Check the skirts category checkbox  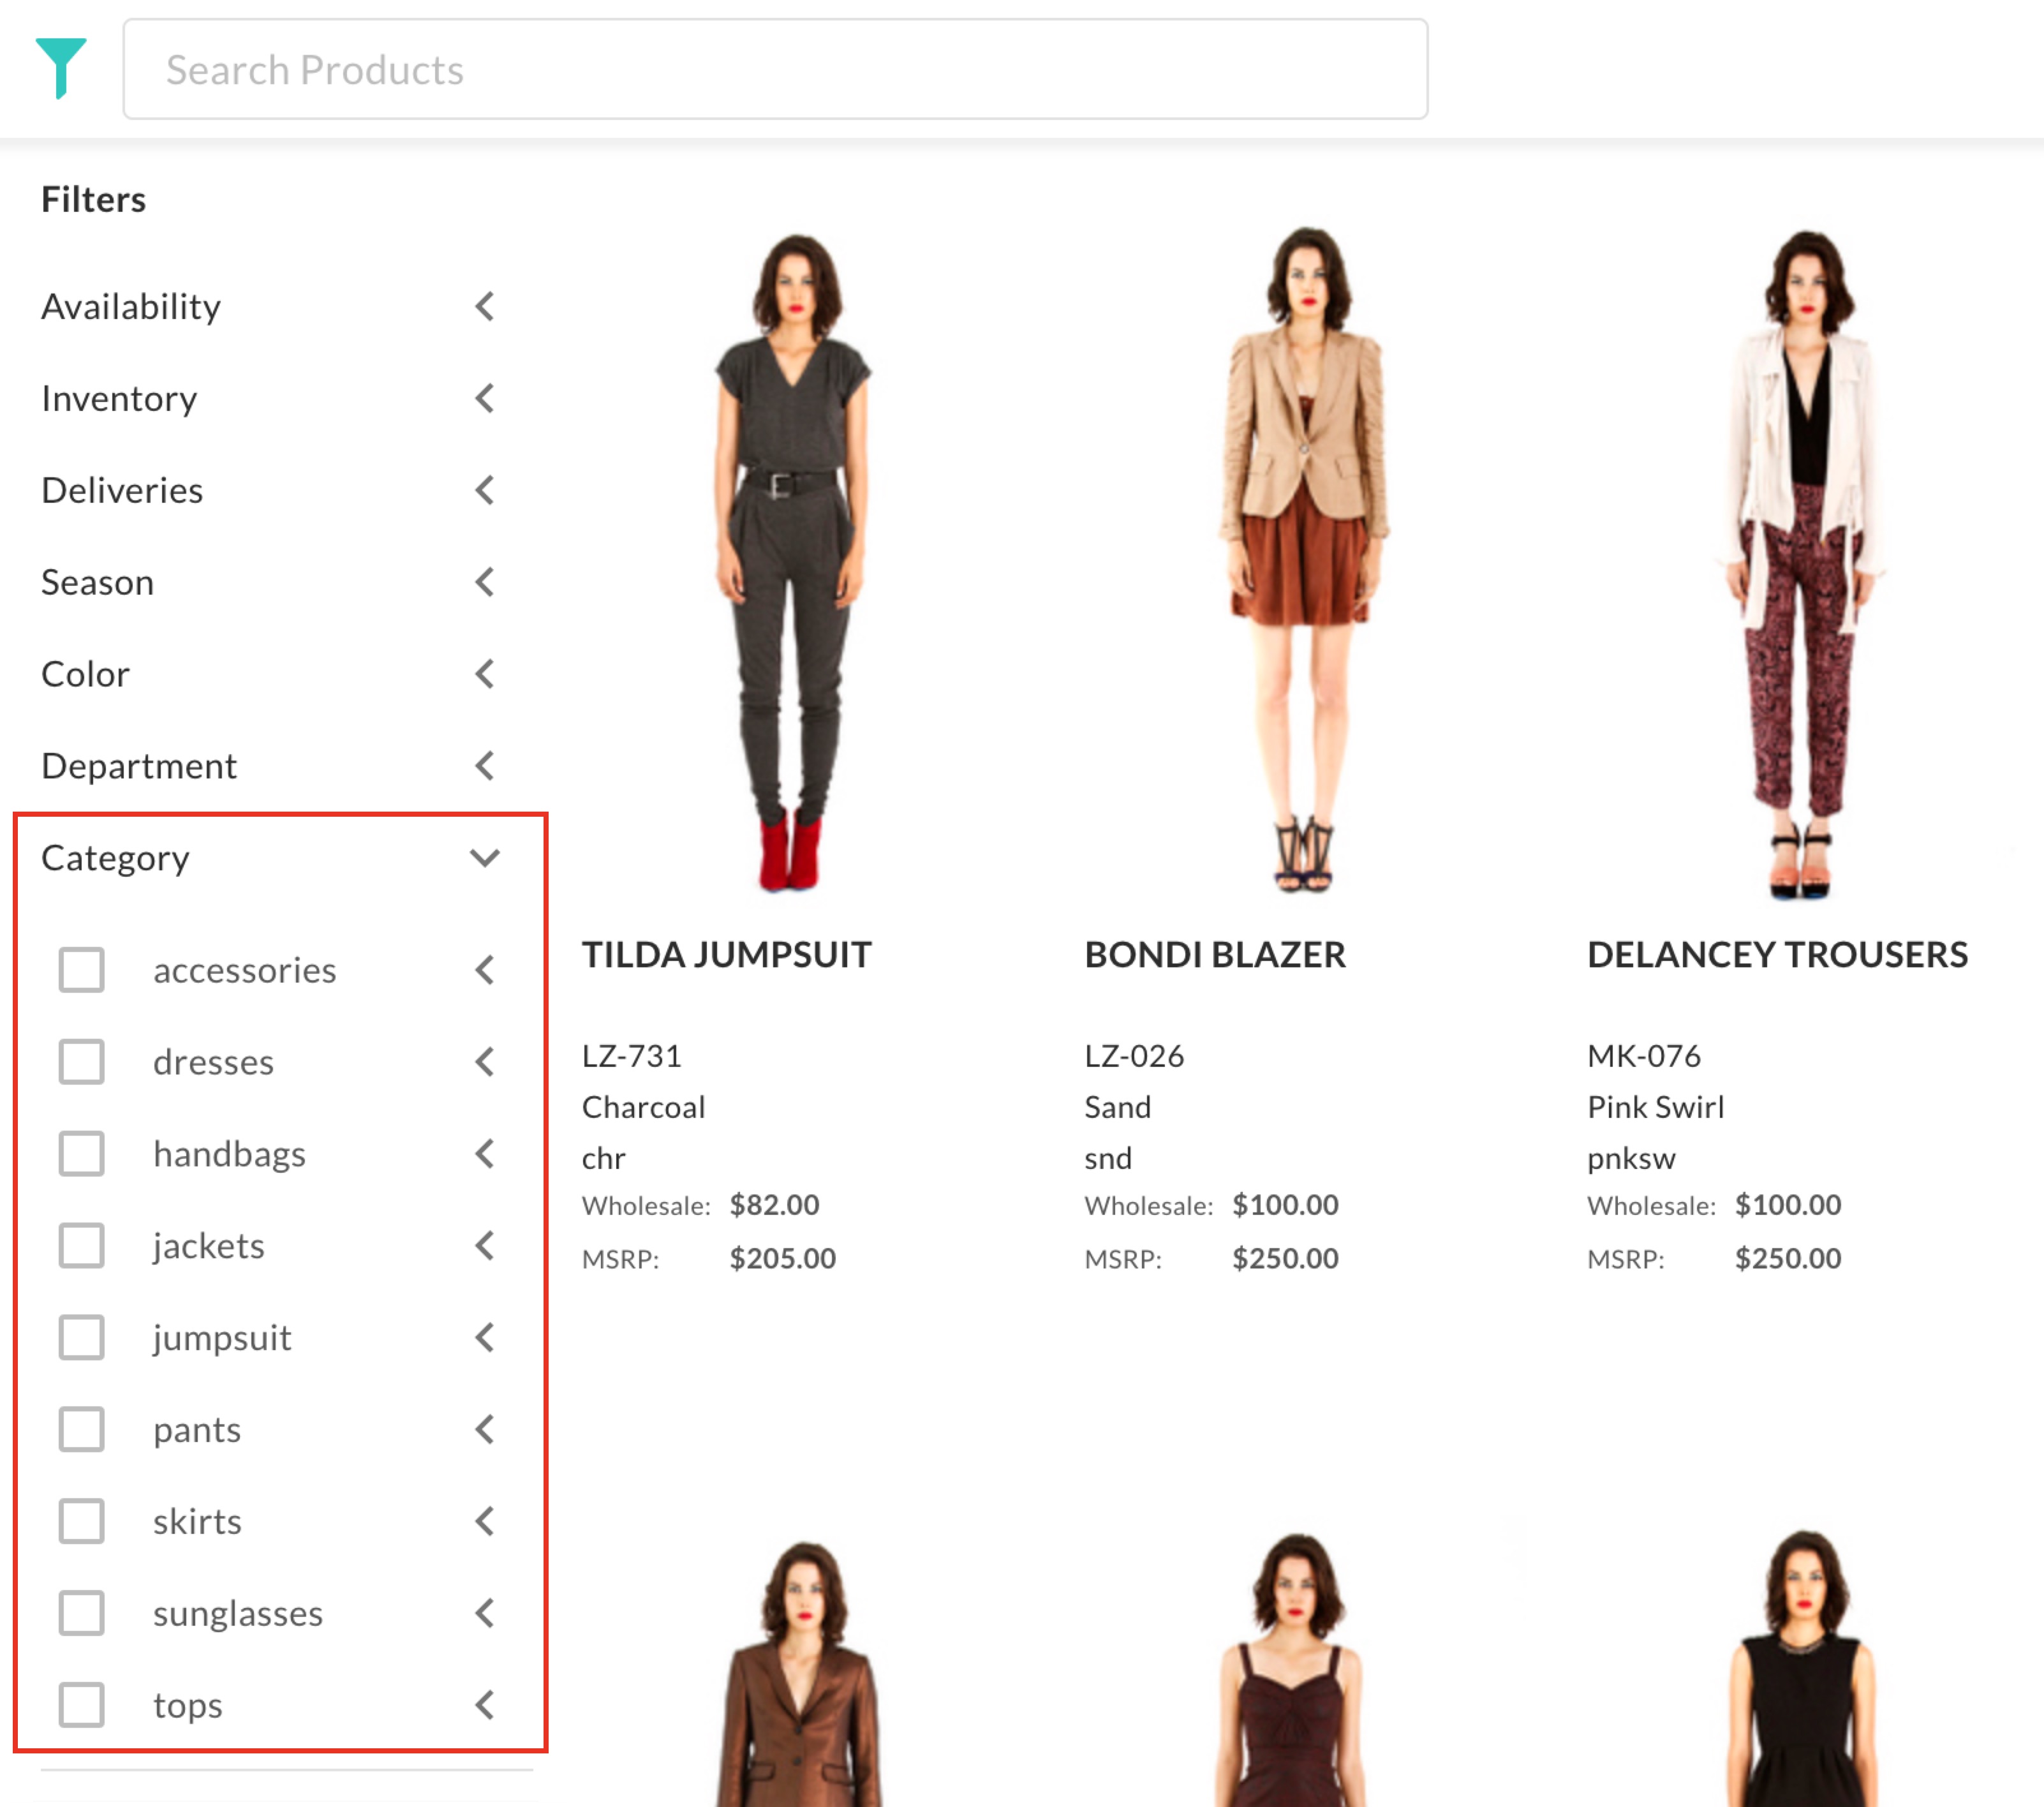(81, 1521)
